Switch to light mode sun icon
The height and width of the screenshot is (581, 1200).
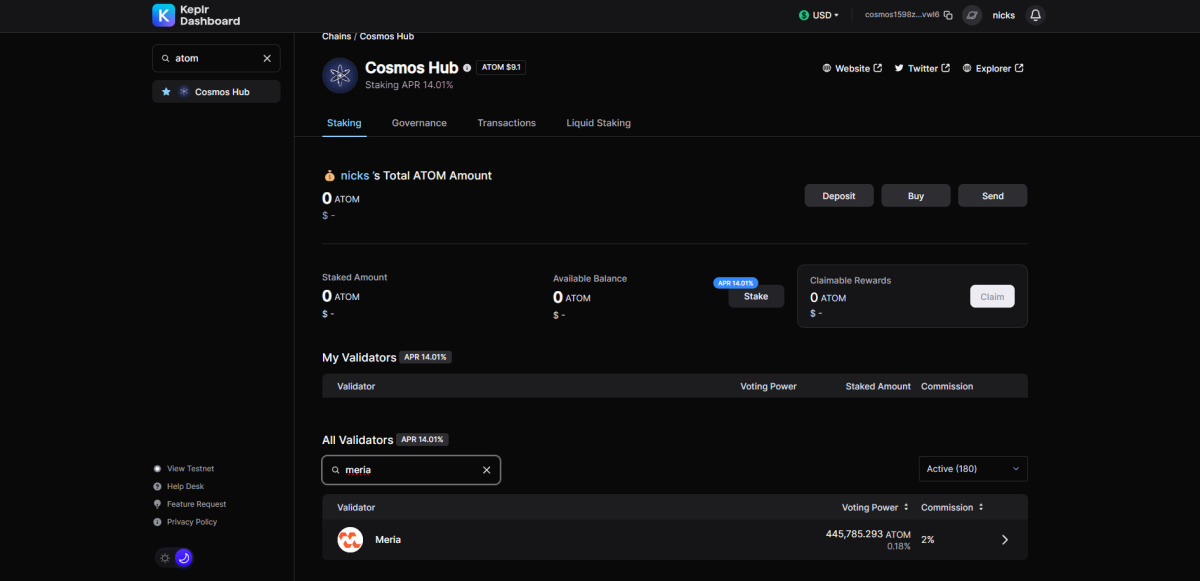[x=165, y=558]
